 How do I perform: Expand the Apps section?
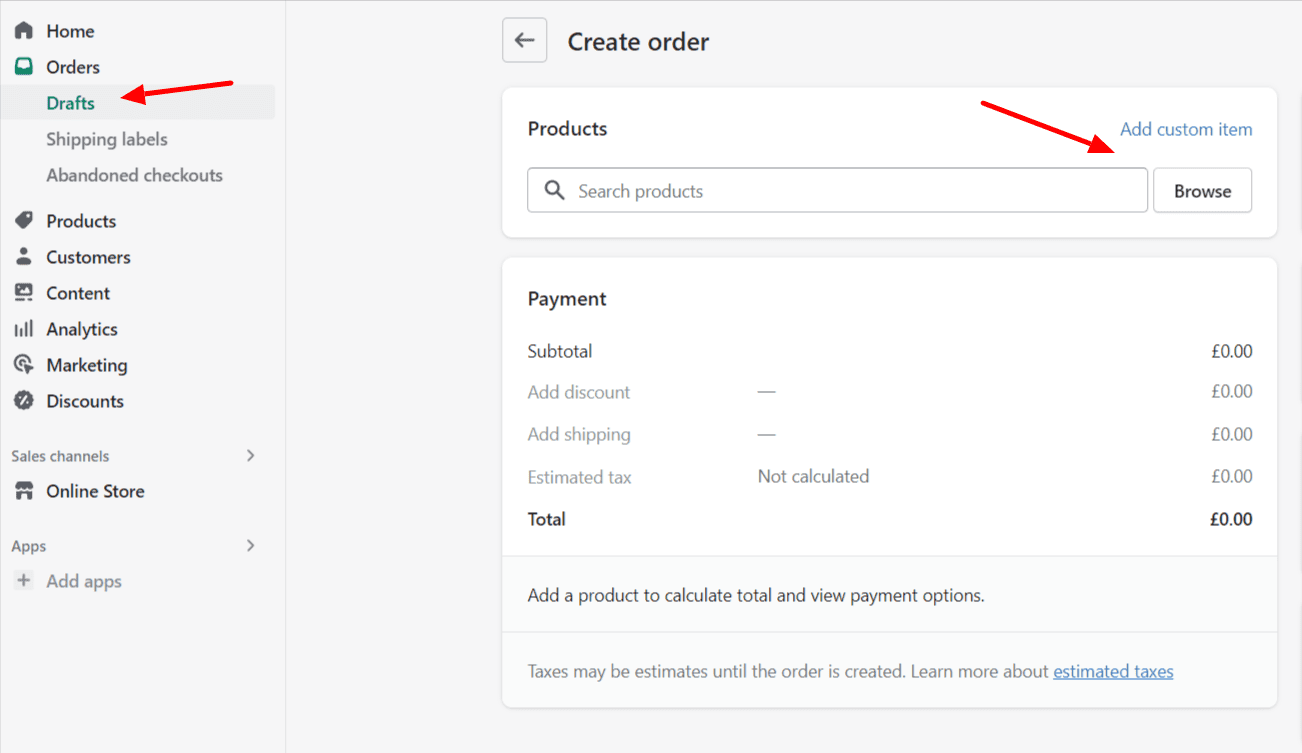click(250, 545)
